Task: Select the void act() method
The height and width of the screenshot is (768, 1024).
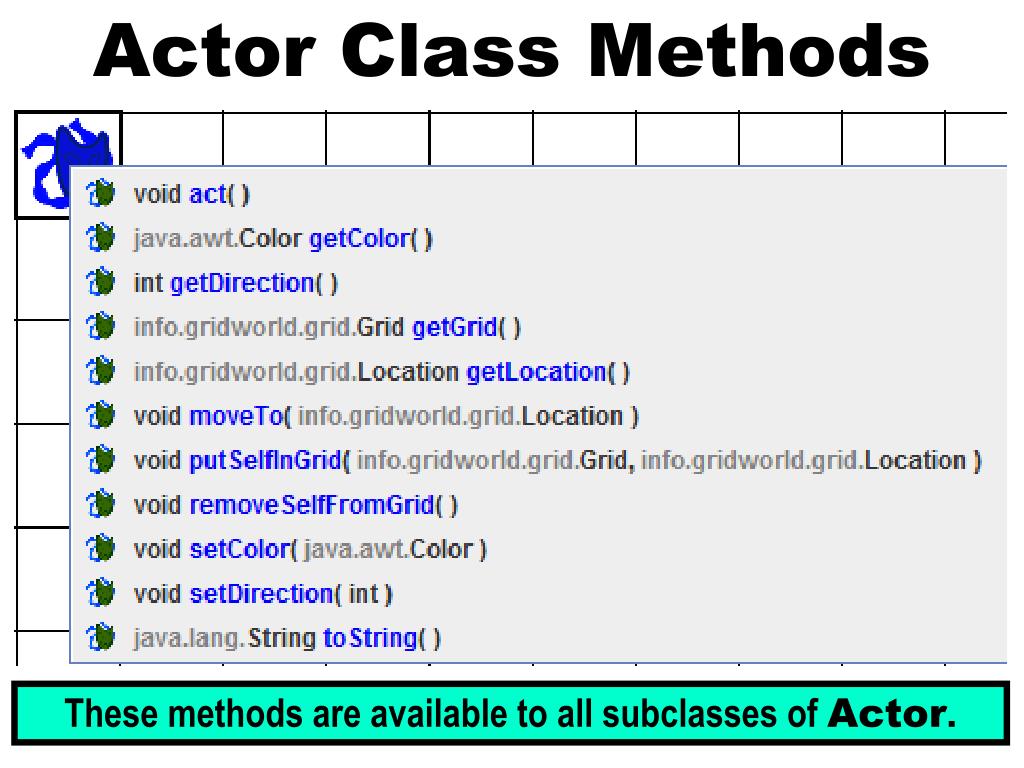Action: [539, 194]
